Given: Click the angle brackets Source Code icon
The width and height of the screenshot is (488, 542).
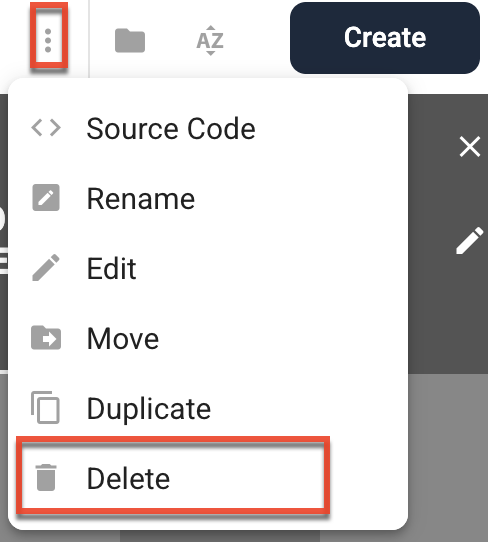Looking at the screenshot, I should point(46,128).
